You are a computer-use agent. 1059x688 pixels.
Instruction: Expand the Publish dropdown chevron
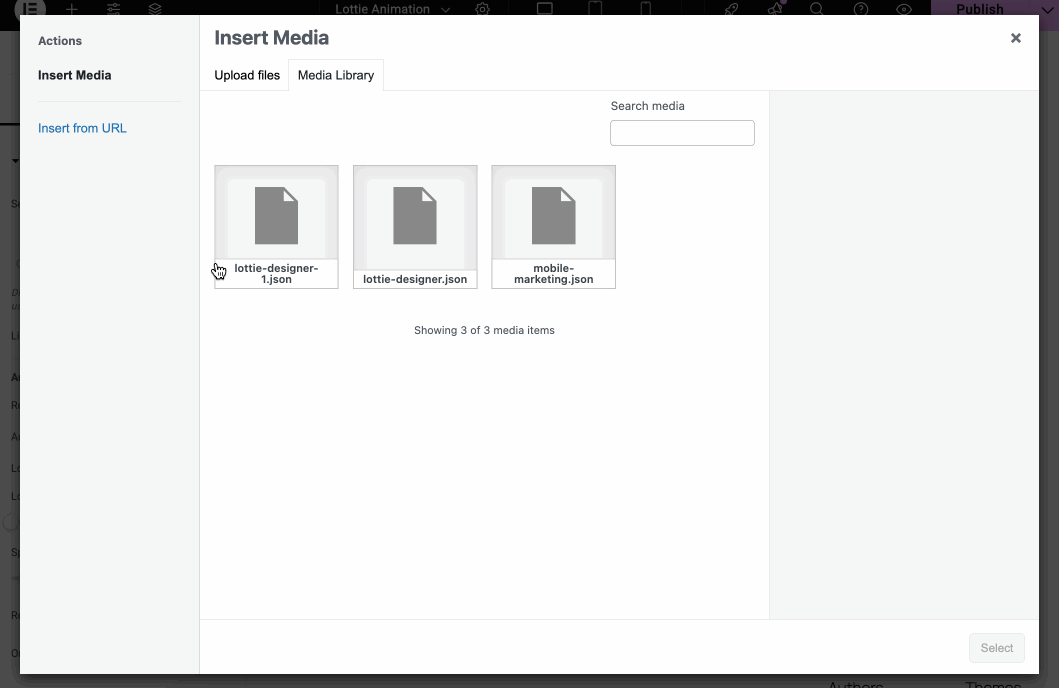pyautogui.click(x=1045, y=9)
